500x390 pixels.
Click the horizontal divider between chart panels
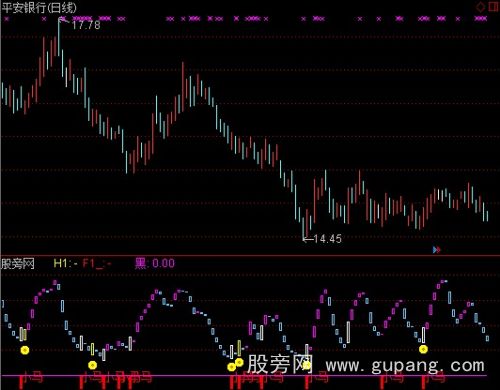pos(250,256)
